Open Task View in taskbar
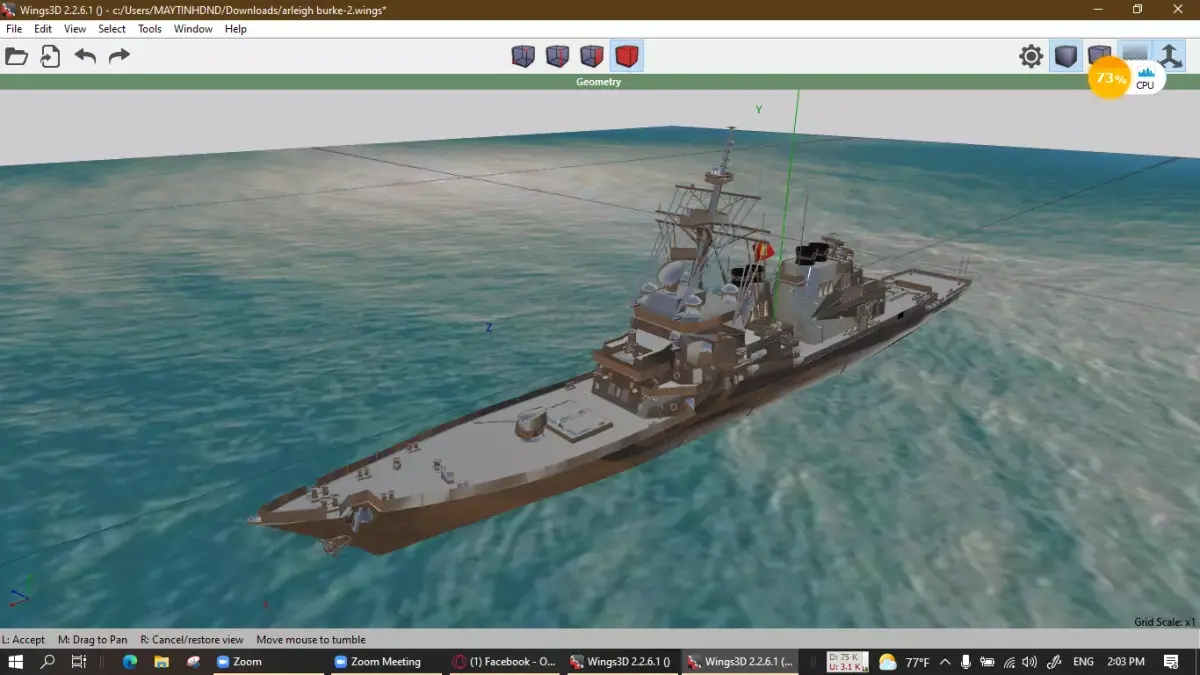This screenshot has height=675, width=1200. point(79,661)
